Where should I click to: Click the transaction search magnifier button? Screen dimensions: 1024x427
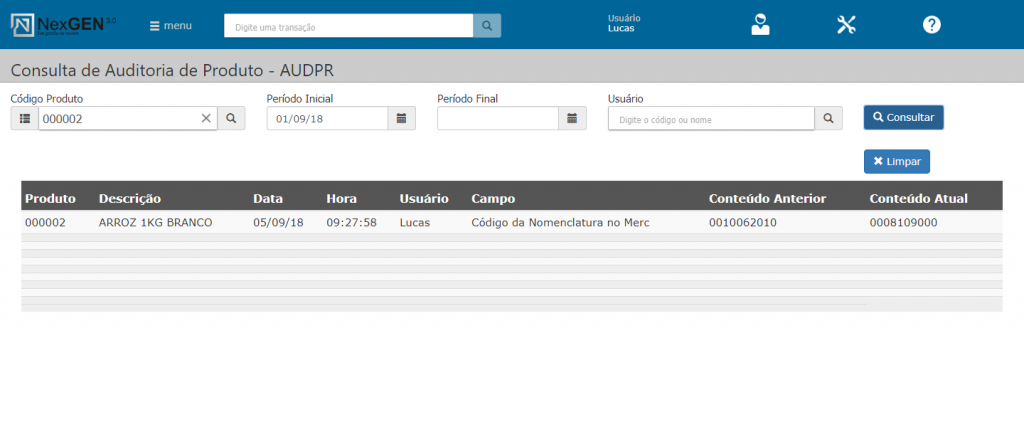pyautogui.click(x=487, y=26)
